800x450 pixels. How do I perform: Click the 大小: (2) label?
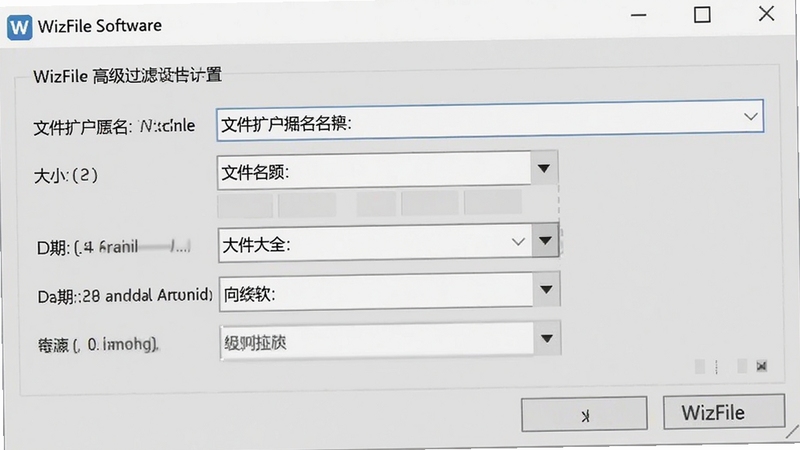[x=66, y=176]
